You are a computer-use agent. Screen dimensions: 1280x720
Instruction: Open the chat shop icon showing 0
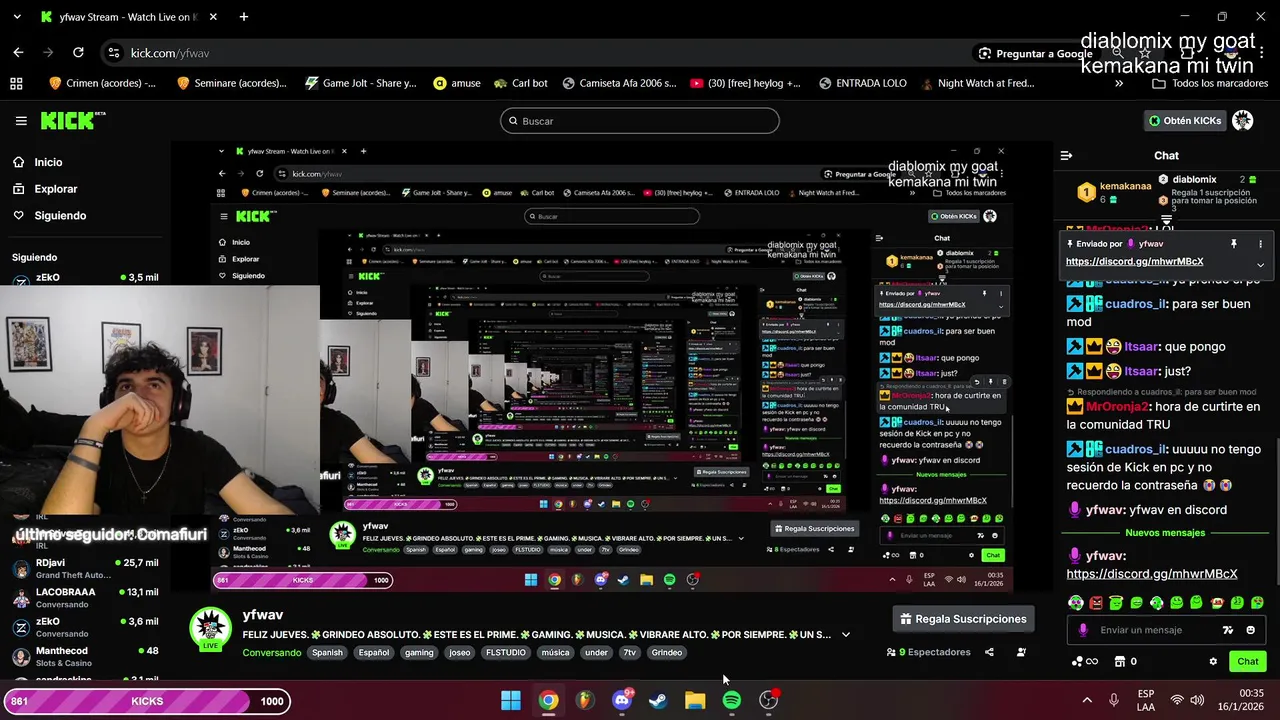point(1125,662)
